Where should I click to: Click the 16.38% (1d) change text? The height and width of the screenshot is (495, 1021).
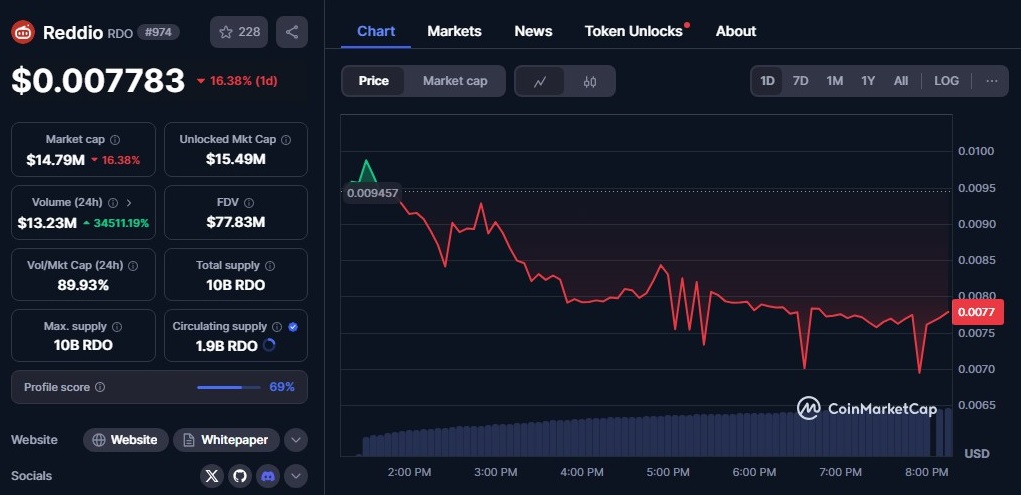(244, 81)
